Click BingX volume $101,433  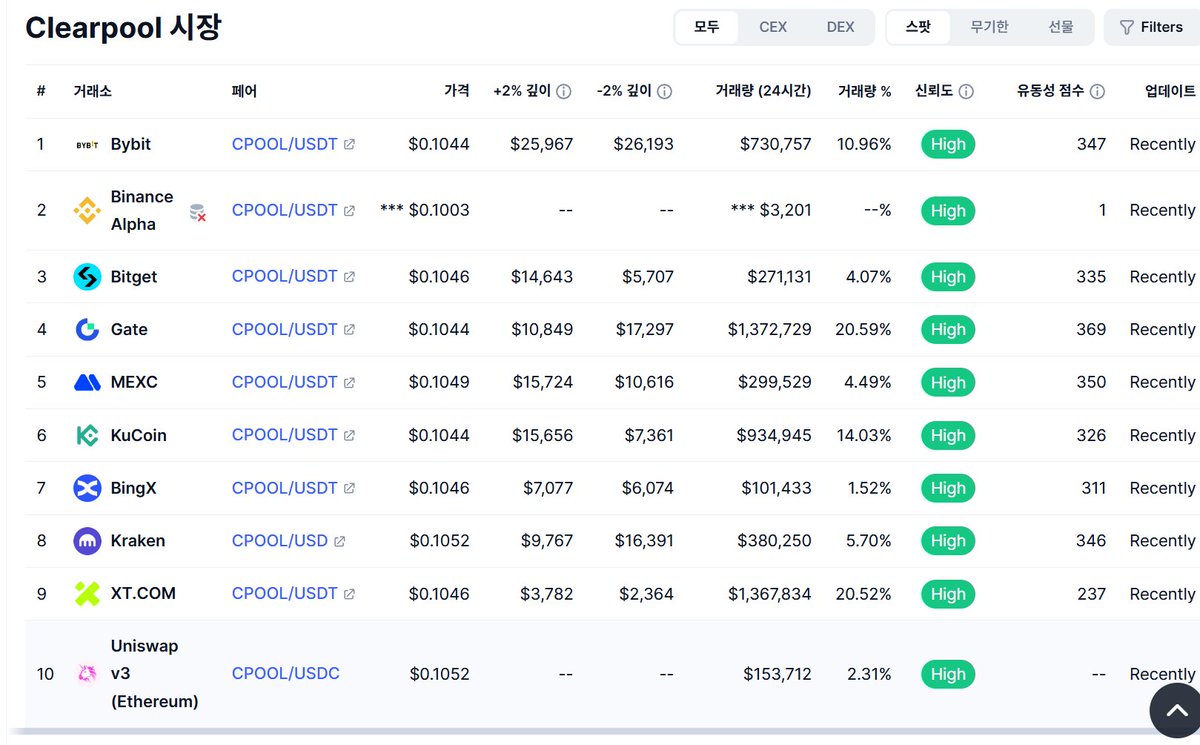pyautogui.click(x=777, y=488)
